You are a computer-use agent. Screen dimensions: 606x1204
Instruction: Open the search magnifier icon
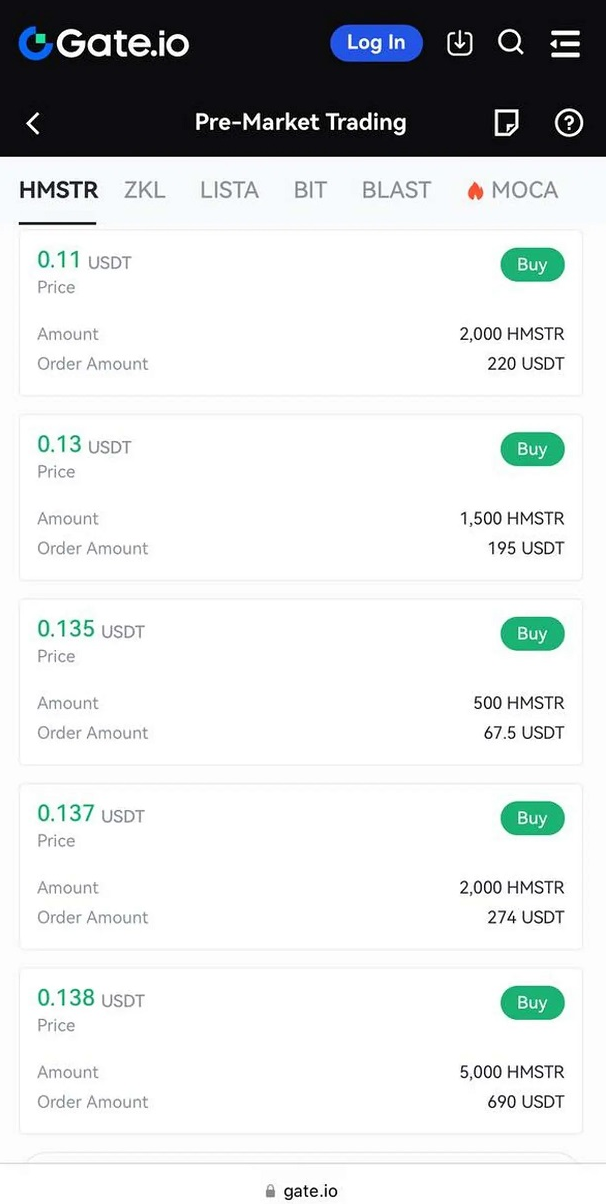pyautogui.click(x=510, y=42)
